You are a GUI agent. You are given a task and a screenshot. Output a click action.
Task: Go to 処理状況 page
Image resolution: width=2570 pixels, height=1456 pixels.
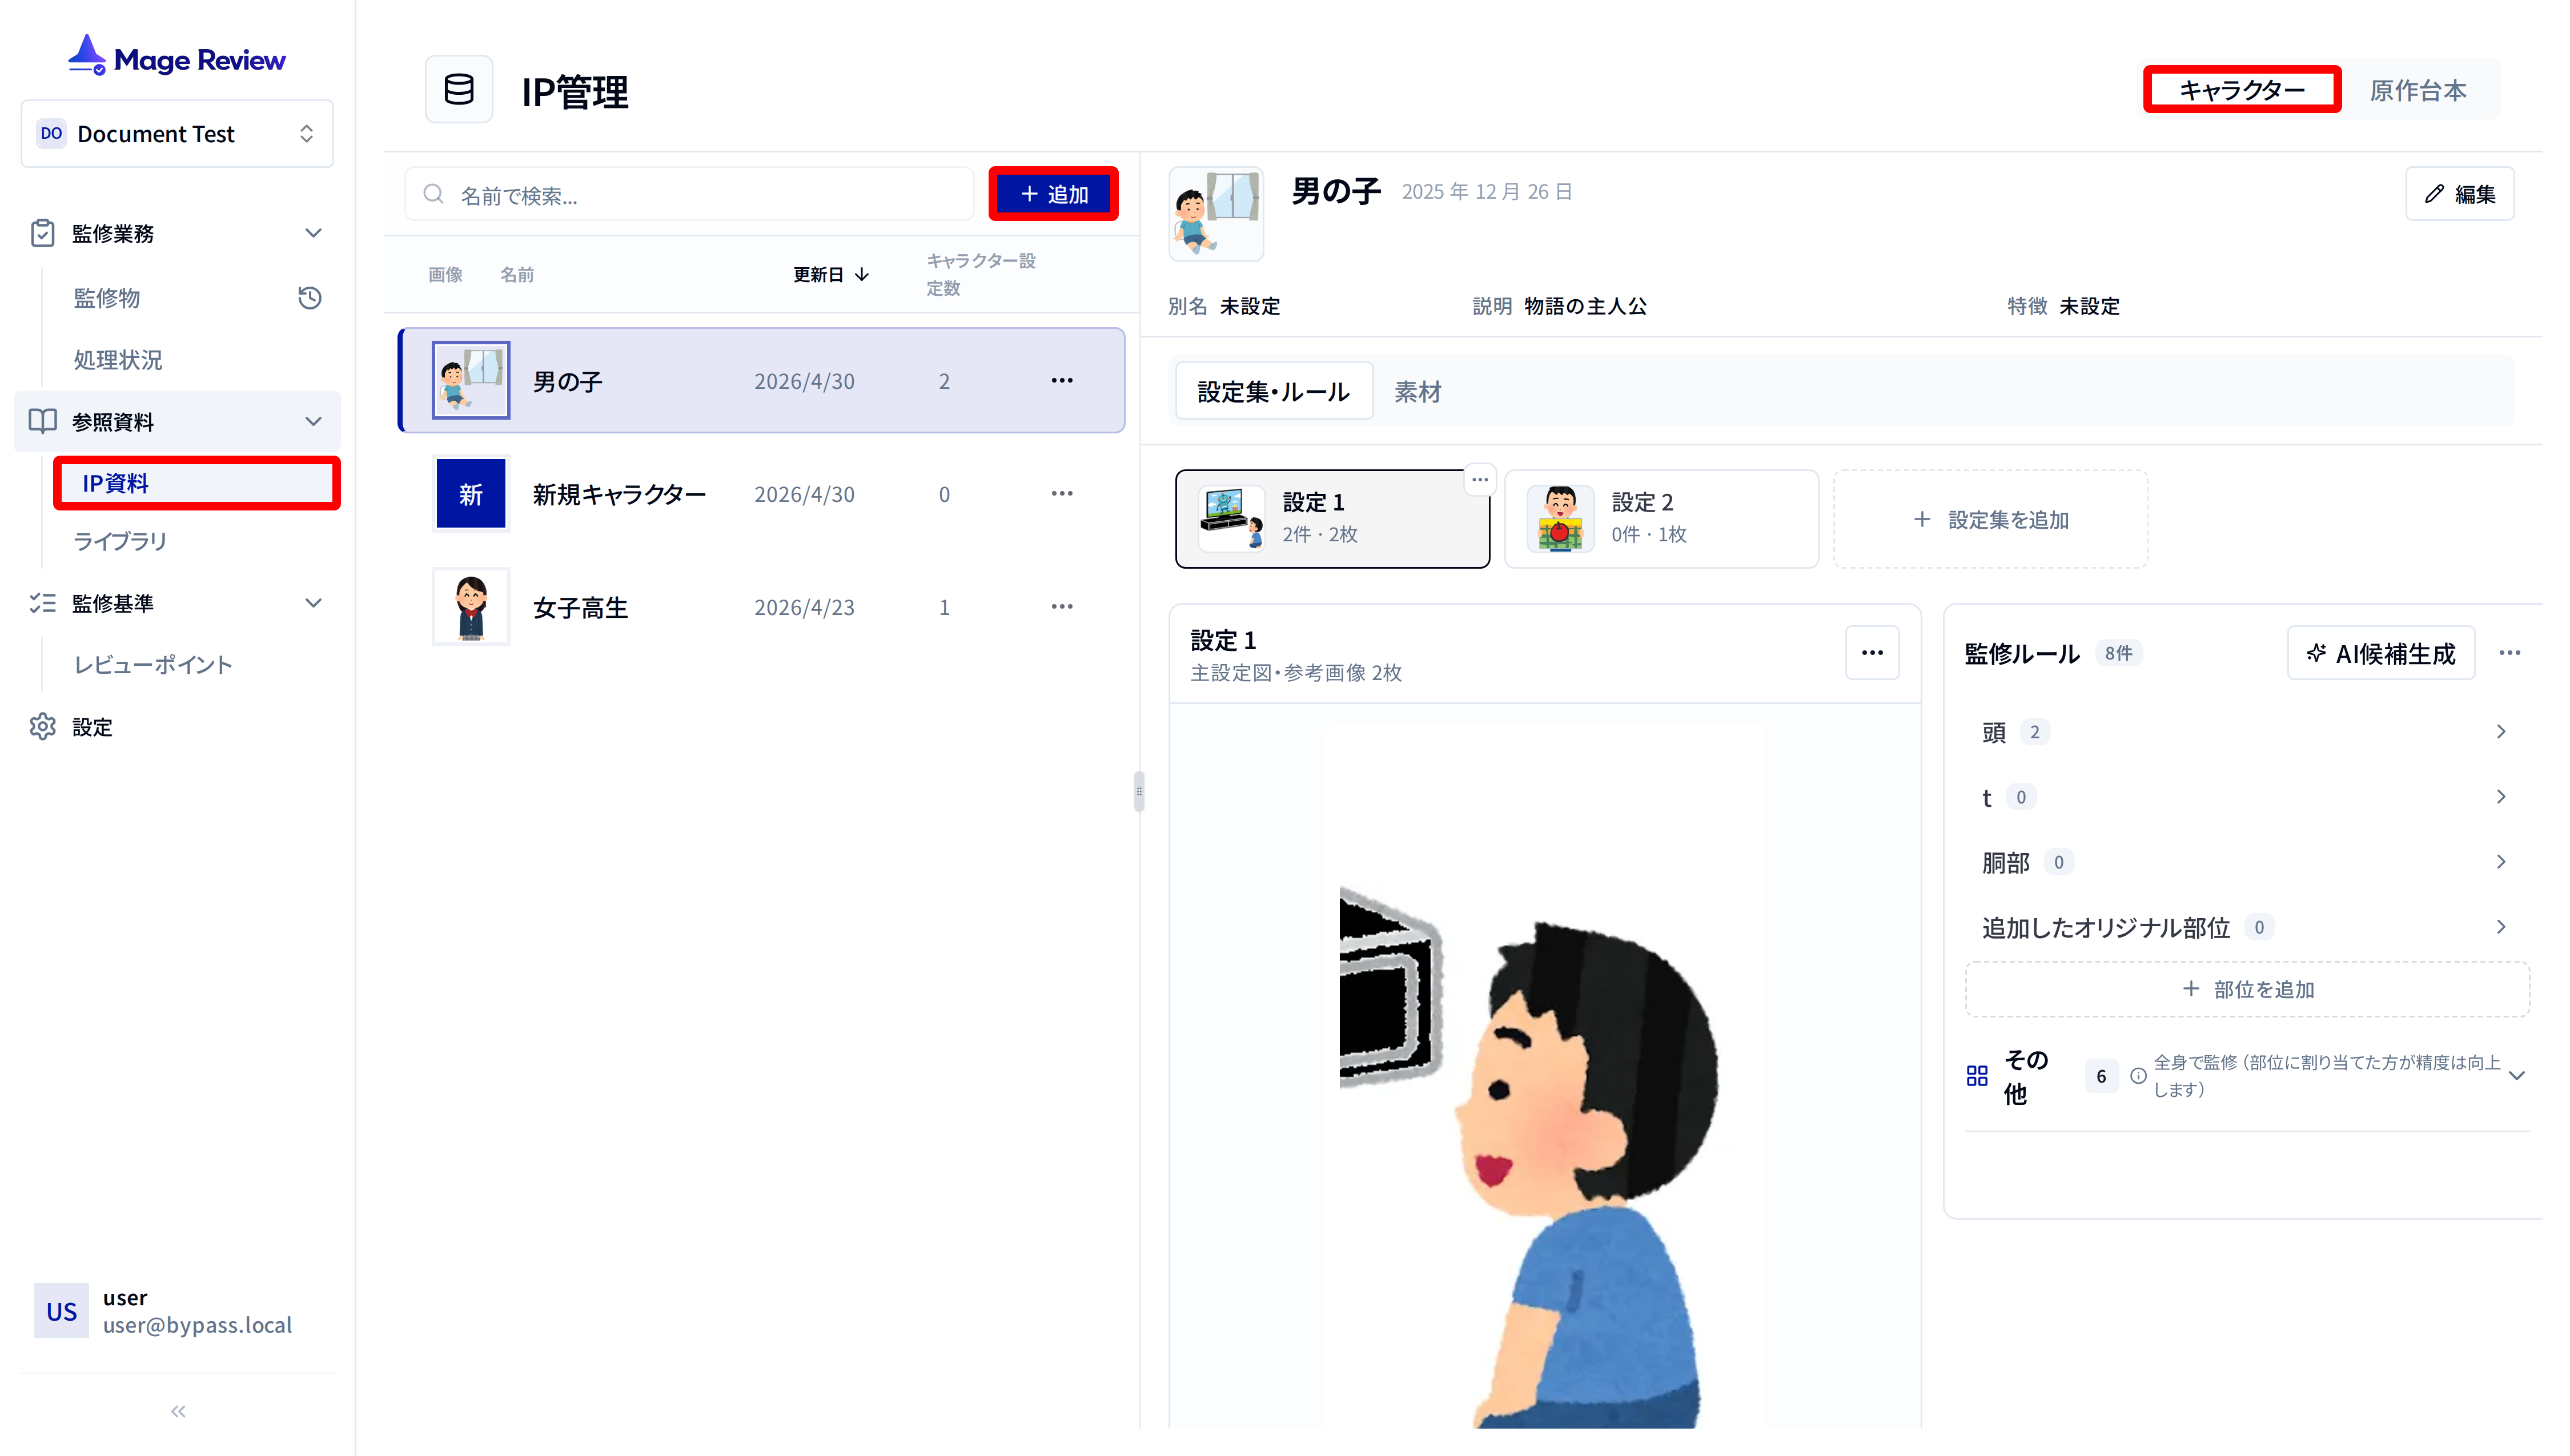pos(118,360)
